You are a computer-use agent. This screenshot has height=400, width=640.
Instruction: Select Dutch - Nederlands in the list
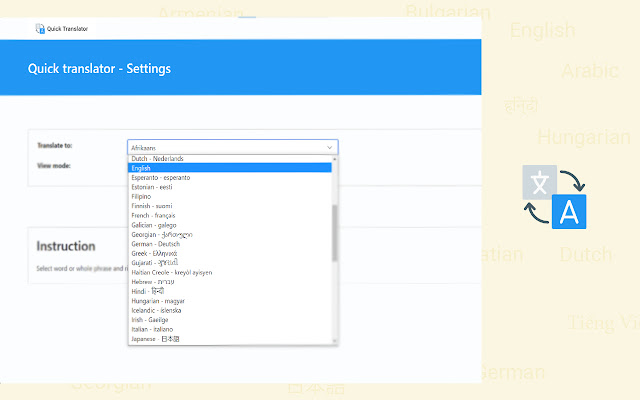(x=230, y=158)
